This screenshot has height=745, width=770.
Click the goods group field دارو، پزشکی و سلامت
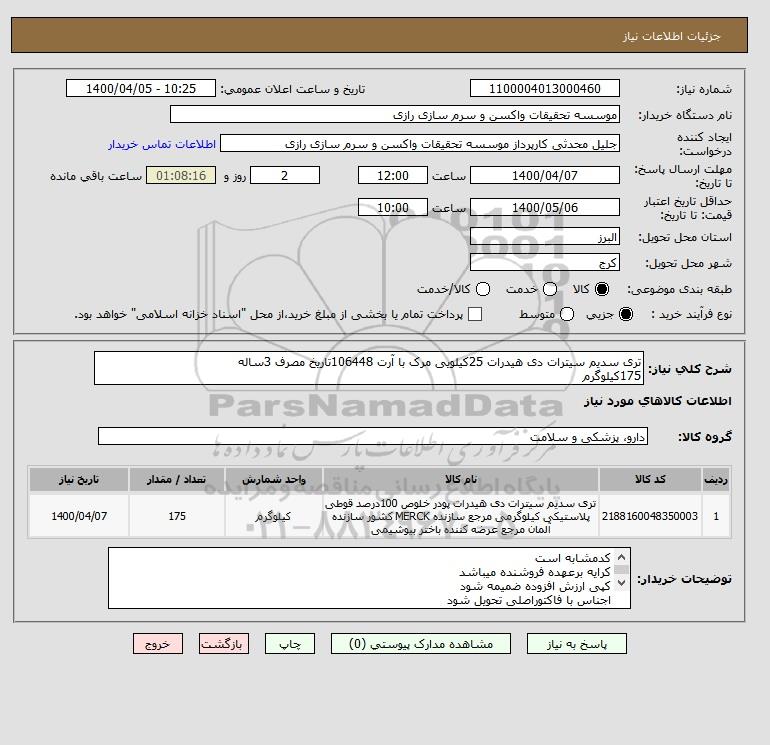pyautogui.click(x=373, y=436)
